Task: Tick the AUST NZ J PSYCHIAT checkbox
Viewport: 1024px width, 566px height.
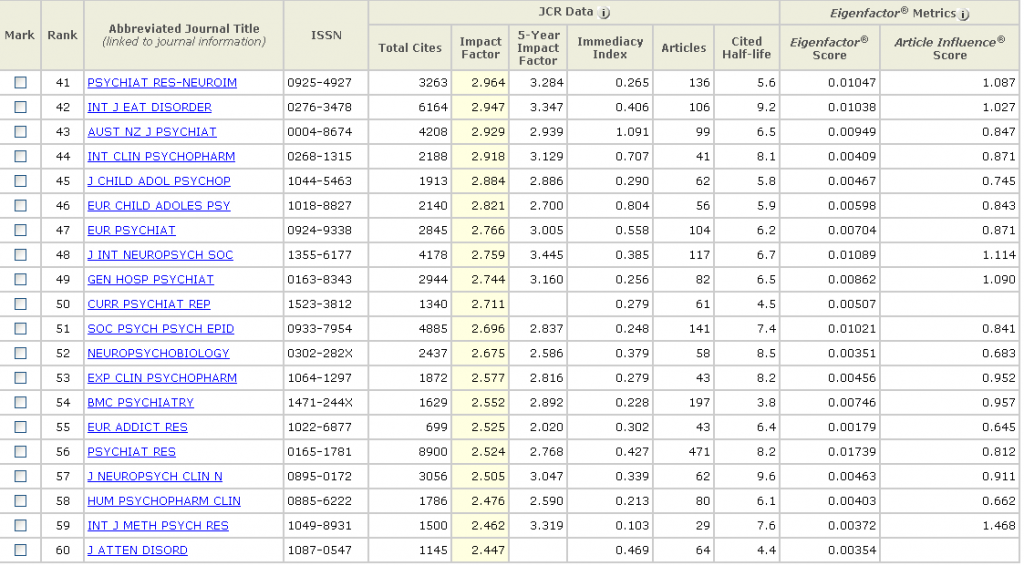Action: pos(20,132)
